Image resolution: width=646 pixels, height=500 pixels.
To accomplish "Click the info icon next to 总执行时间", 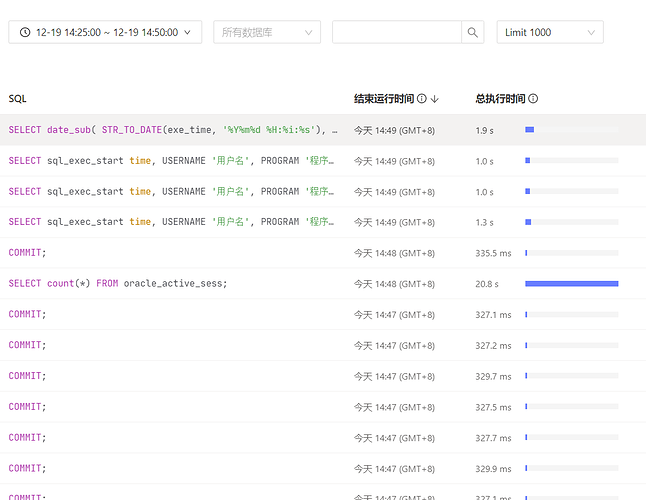I will point(533,98).
